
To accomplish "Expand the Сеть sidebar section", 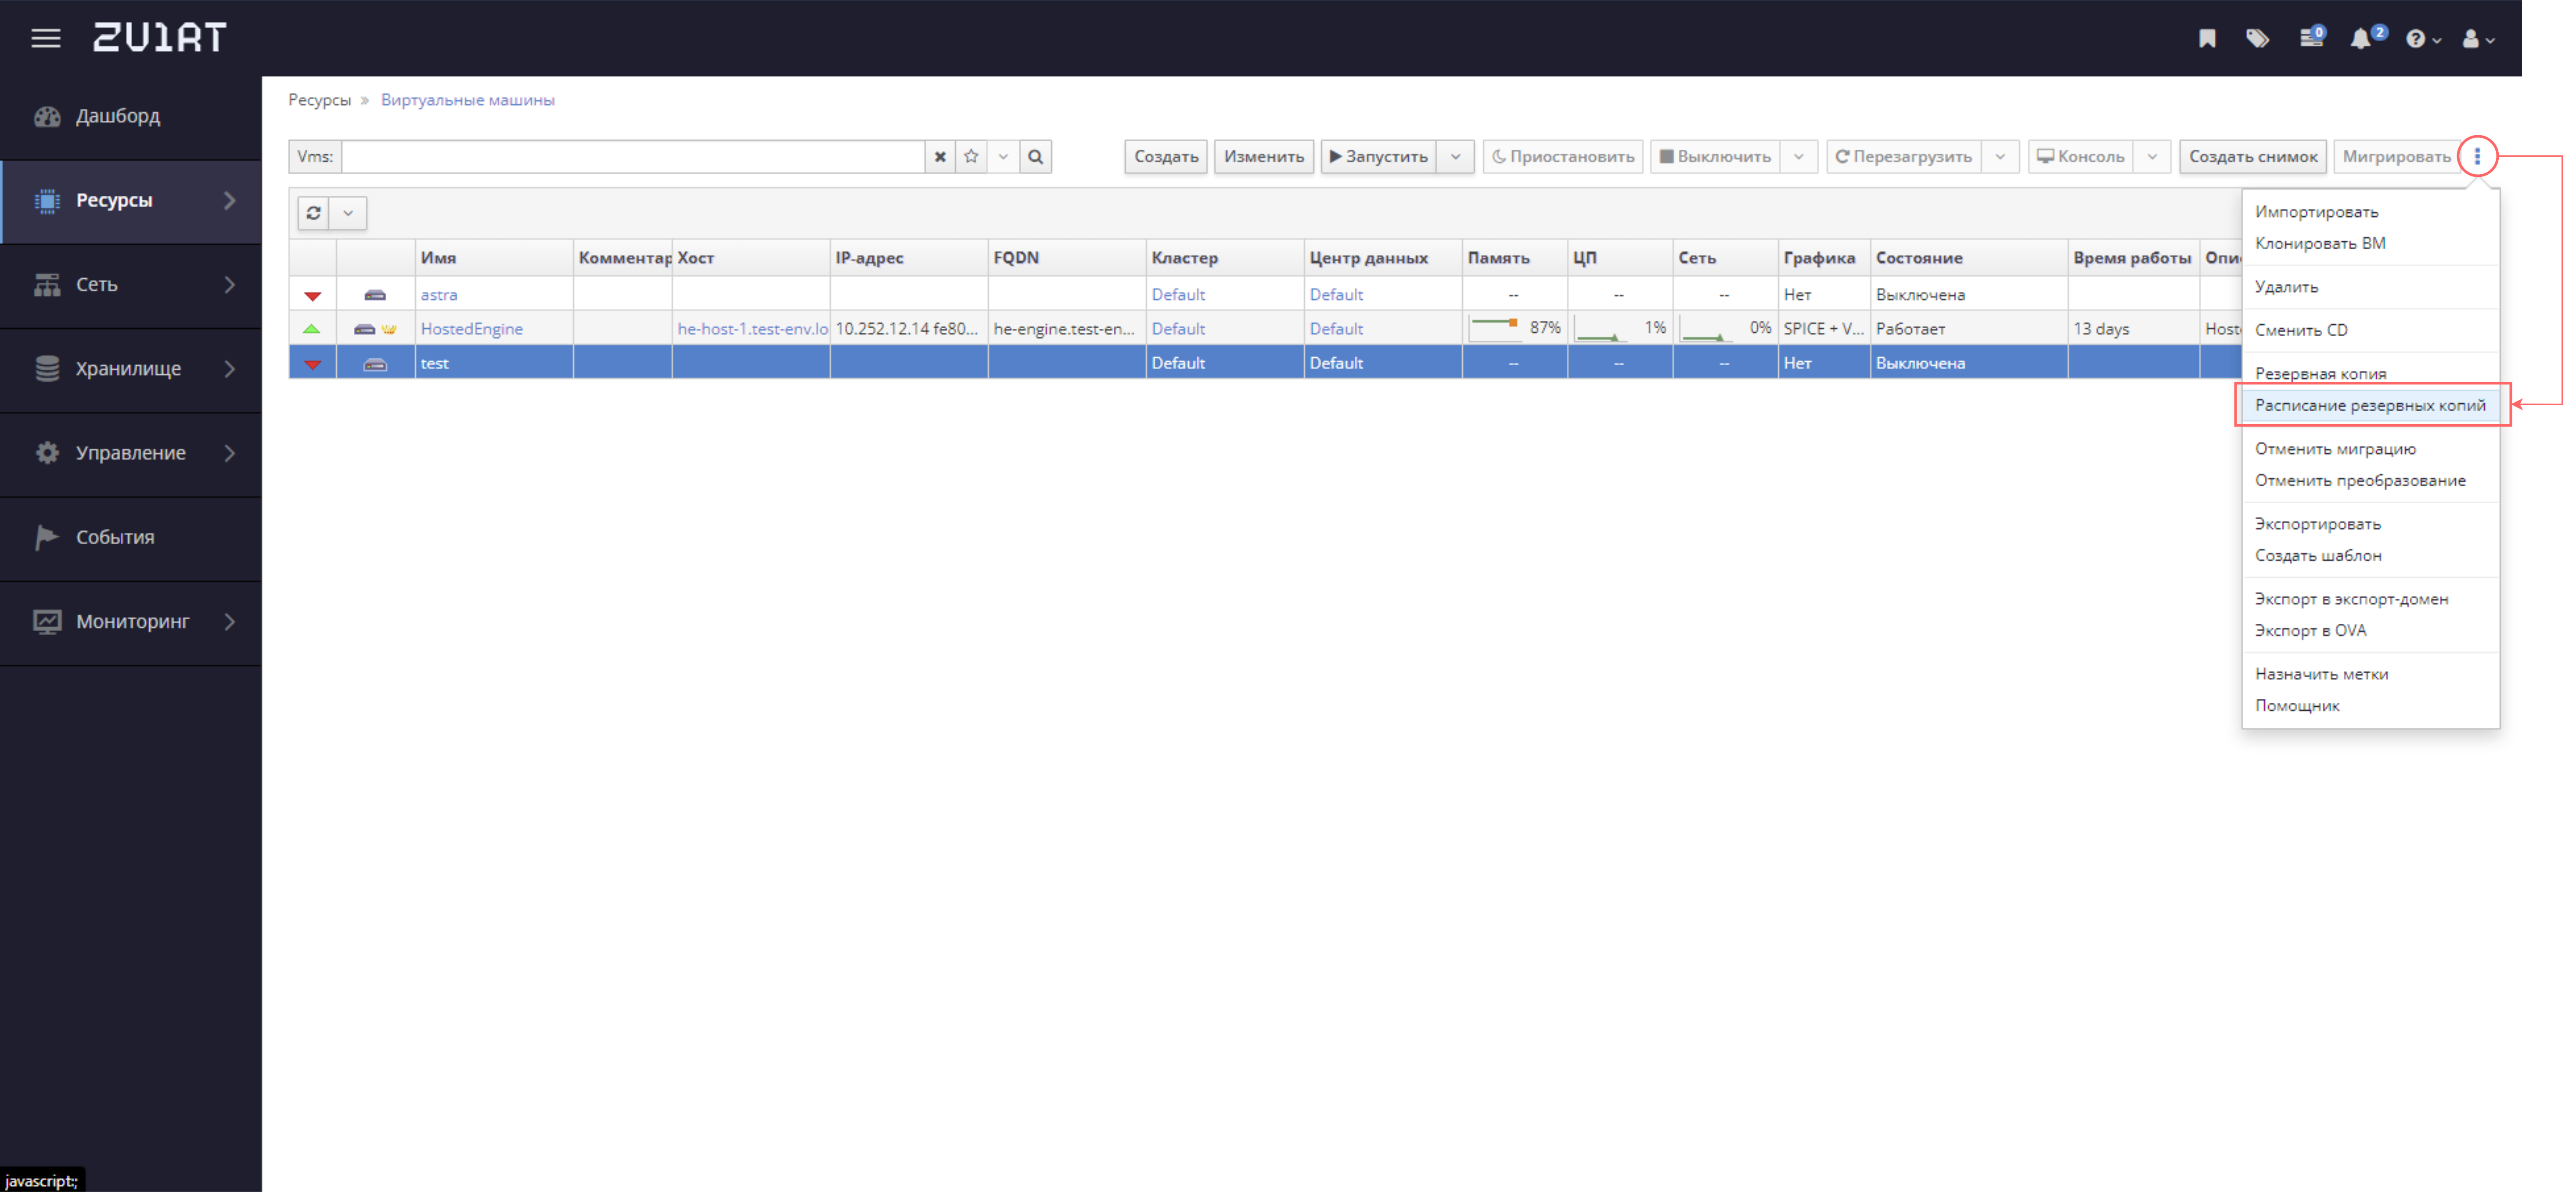I will point(131,284).
